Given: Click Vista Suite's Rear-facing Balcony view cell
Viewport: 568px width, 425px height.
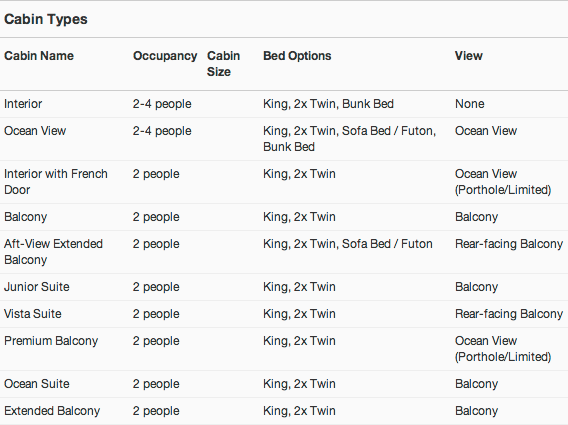Looking at the screenshot, I should click(x=509, y=313).
